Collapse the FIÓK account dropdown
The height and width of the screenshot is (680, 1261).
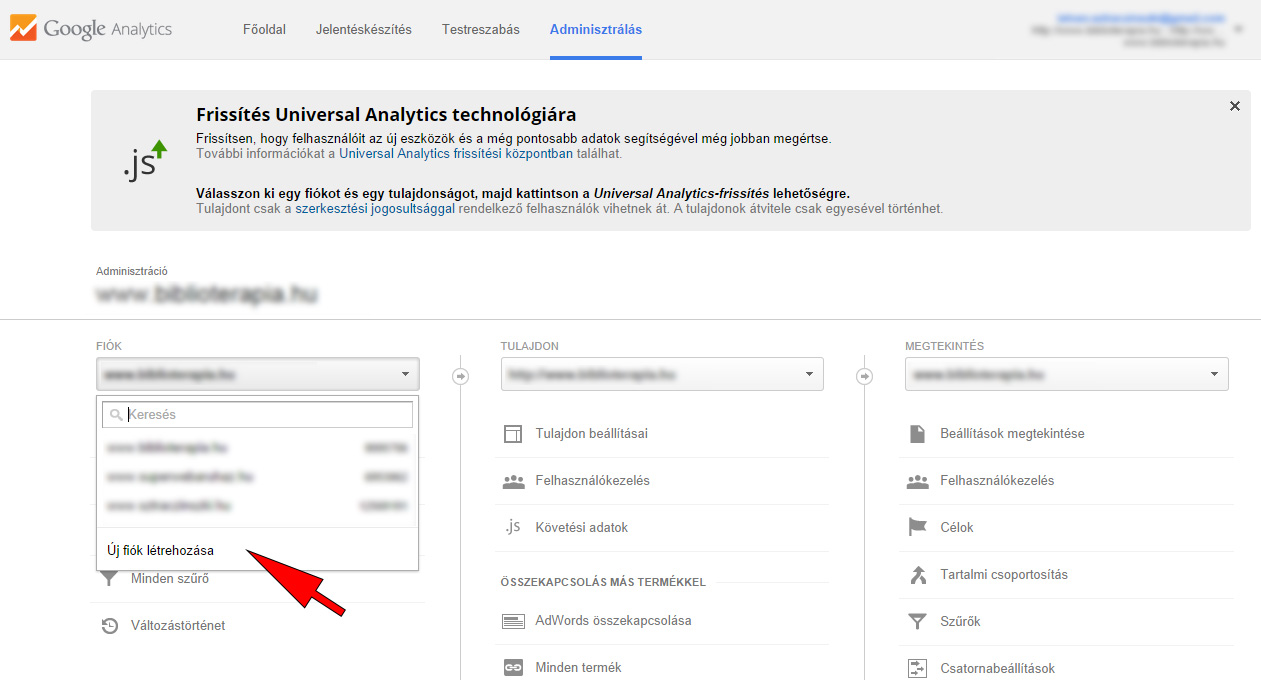tap(258, 375)
